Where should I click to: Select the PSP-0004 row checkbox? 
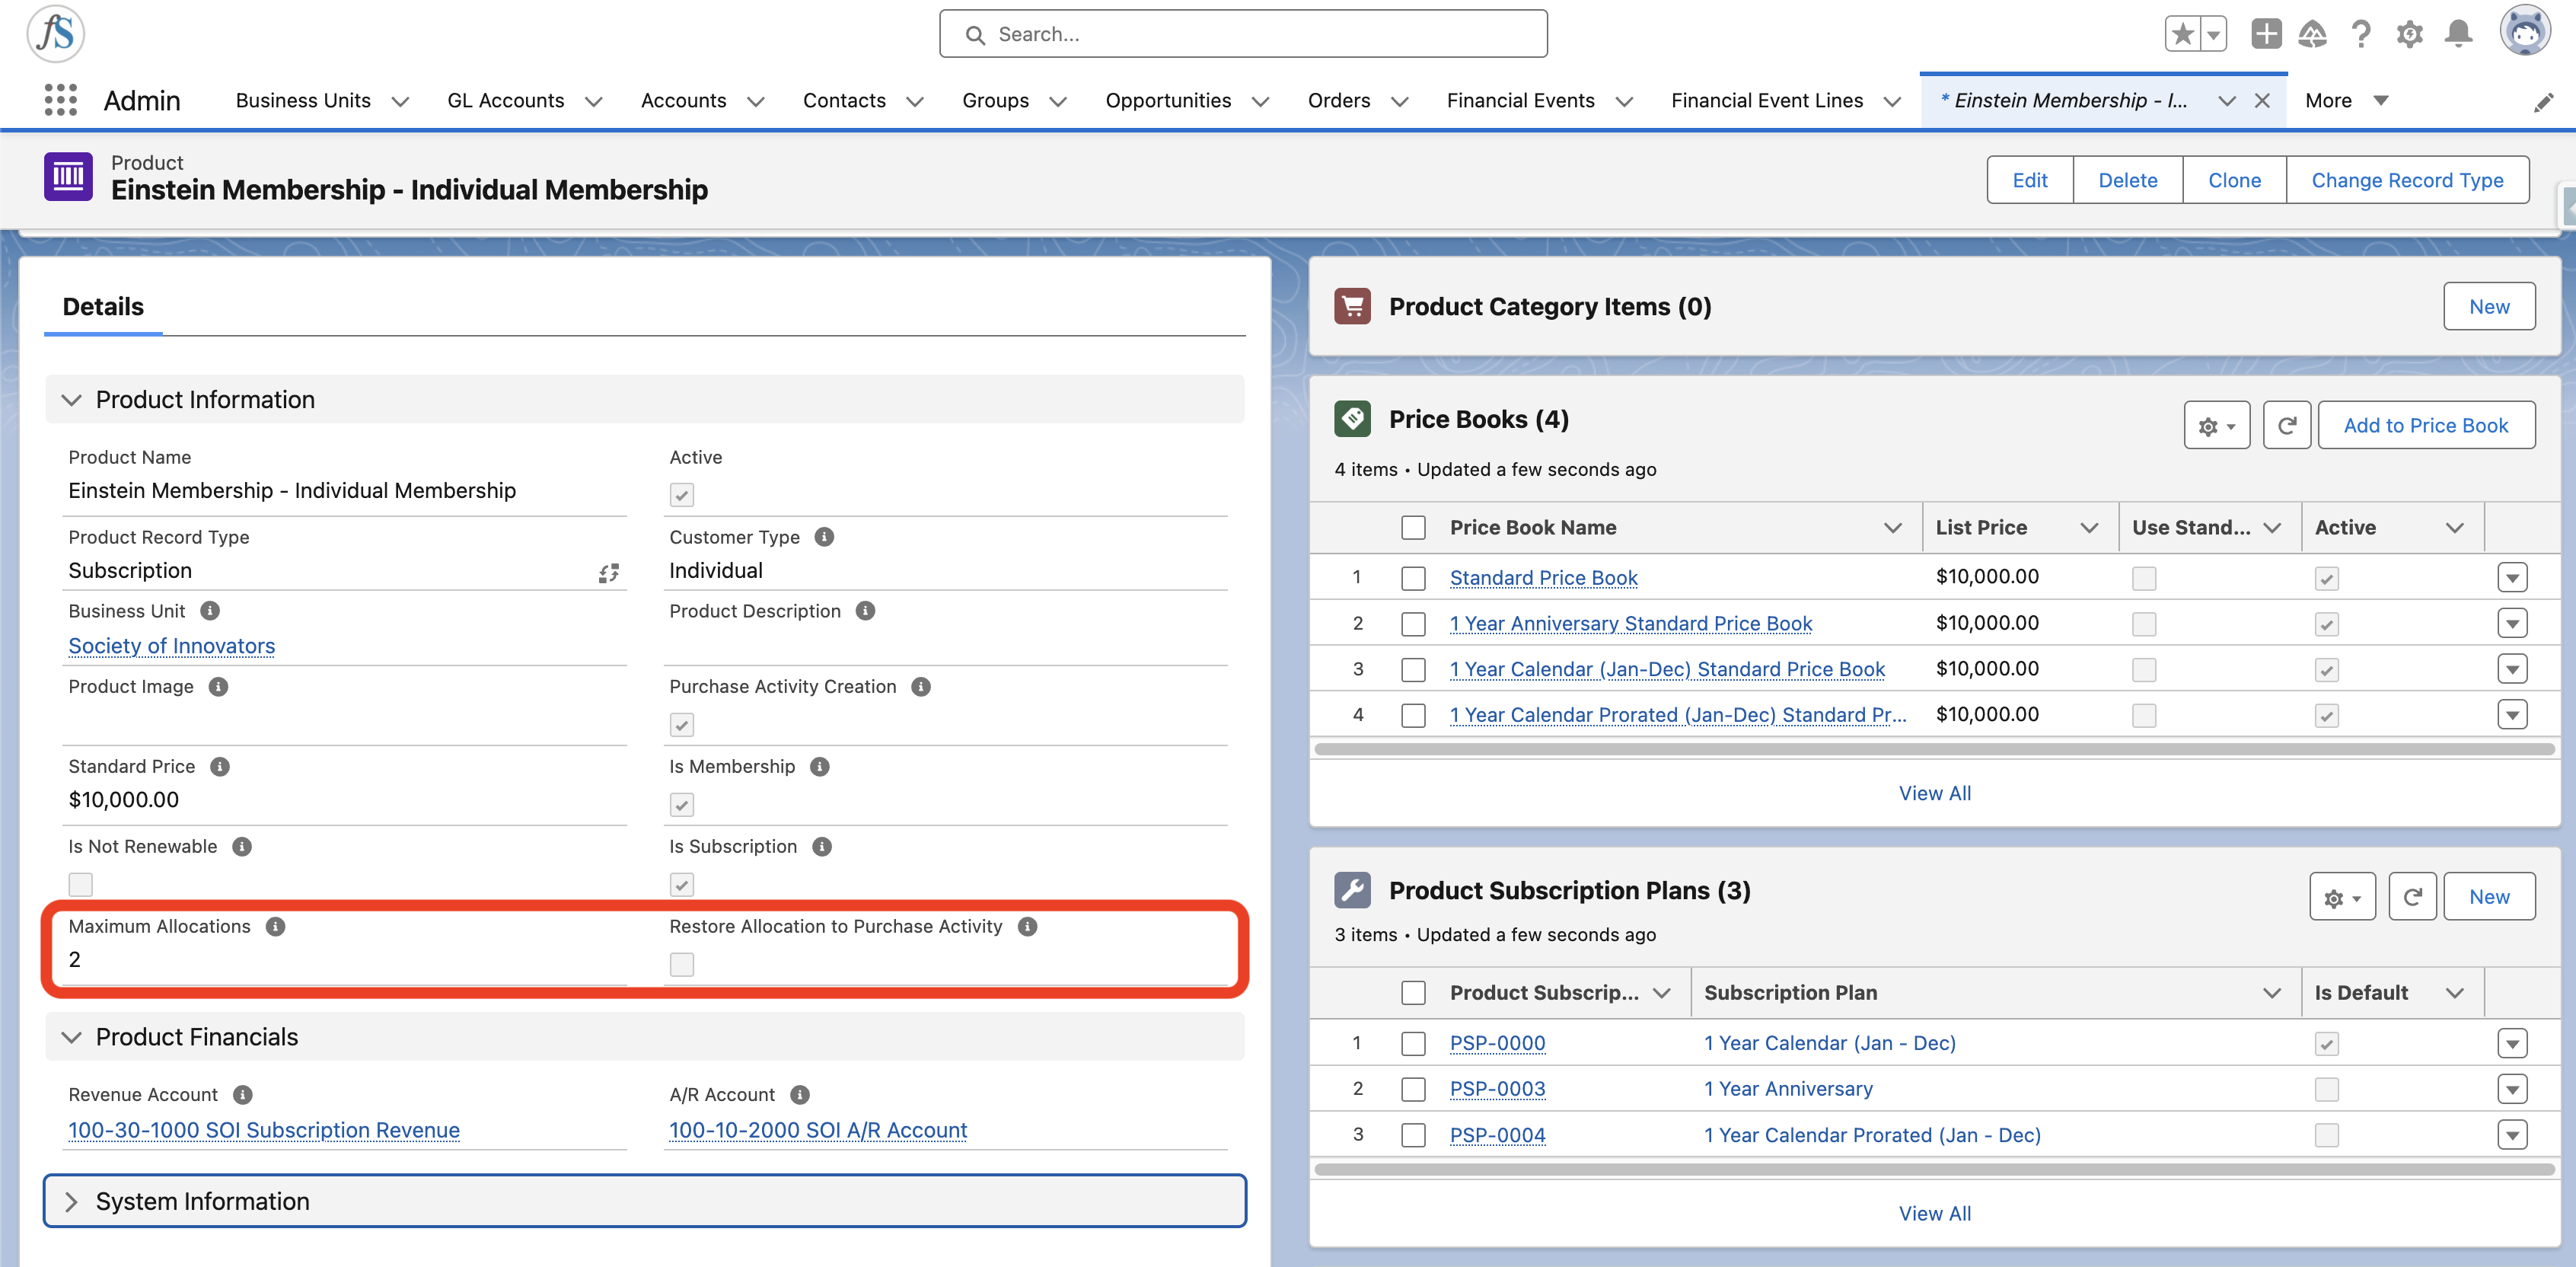point(1413,1136)
